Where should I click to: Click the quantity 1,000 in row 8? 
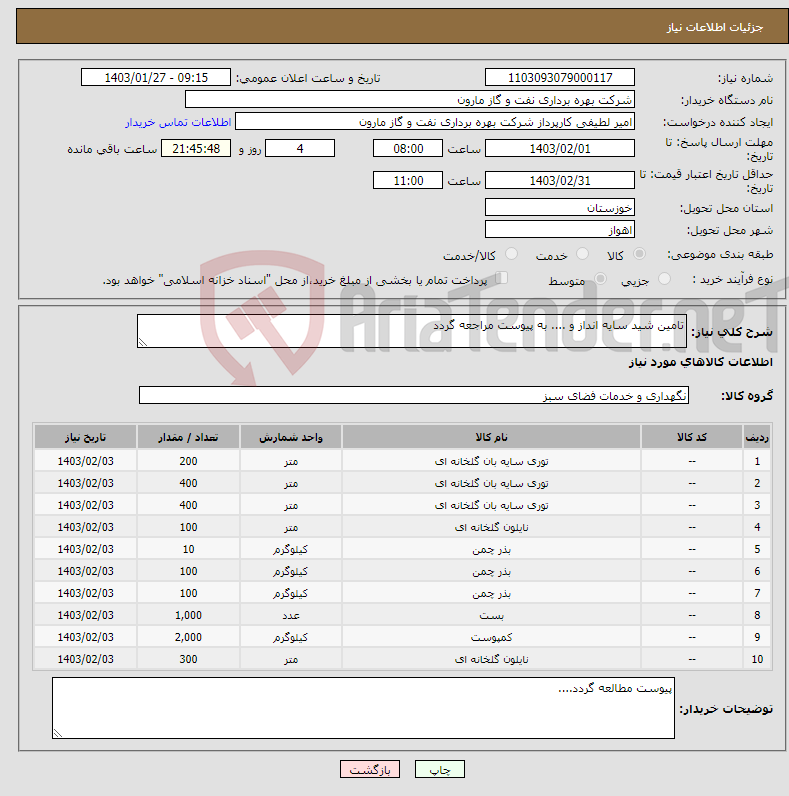(x=188, y=615)
